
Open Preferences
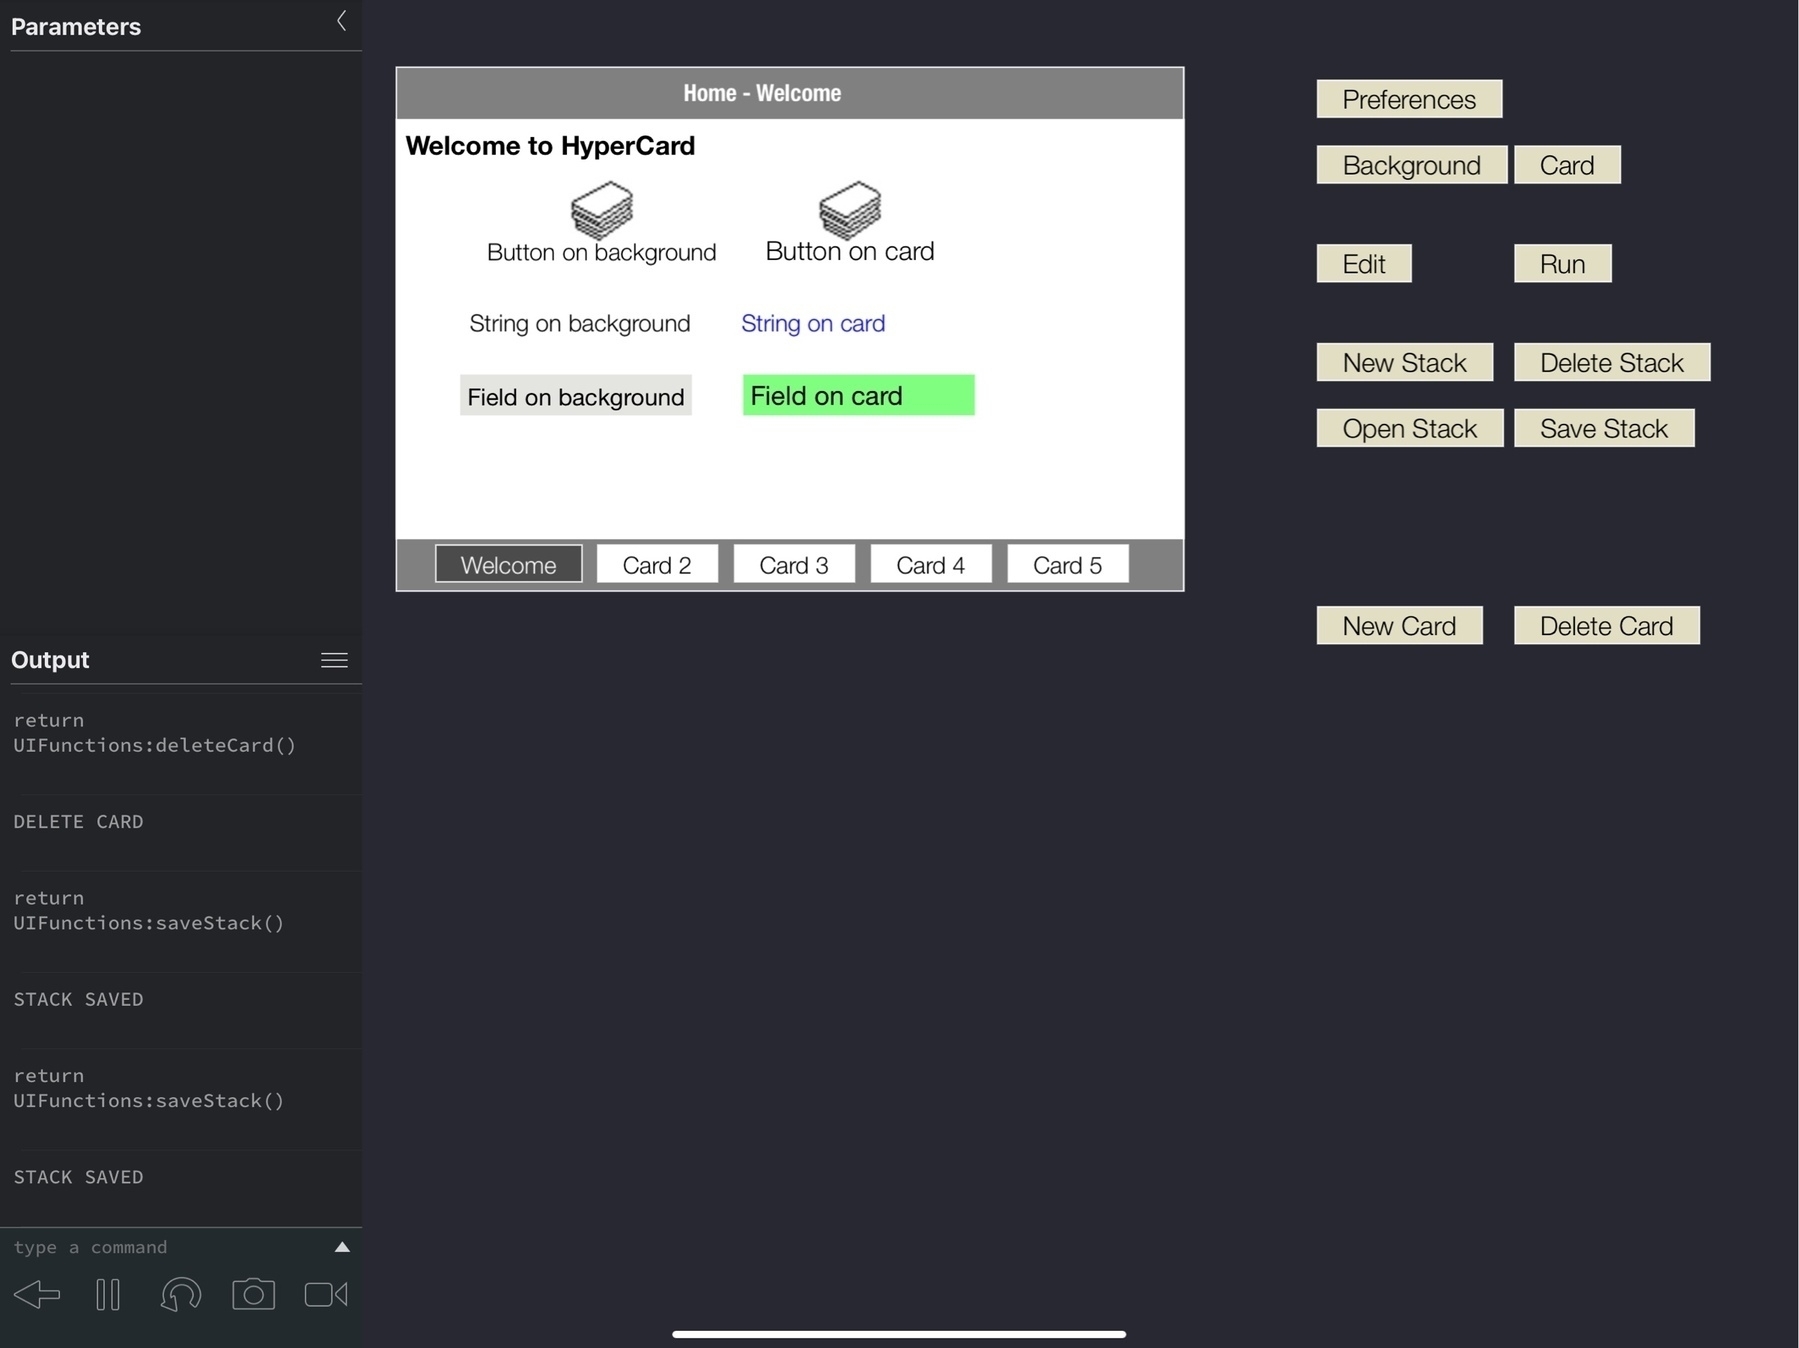[x=1408, y=99]
